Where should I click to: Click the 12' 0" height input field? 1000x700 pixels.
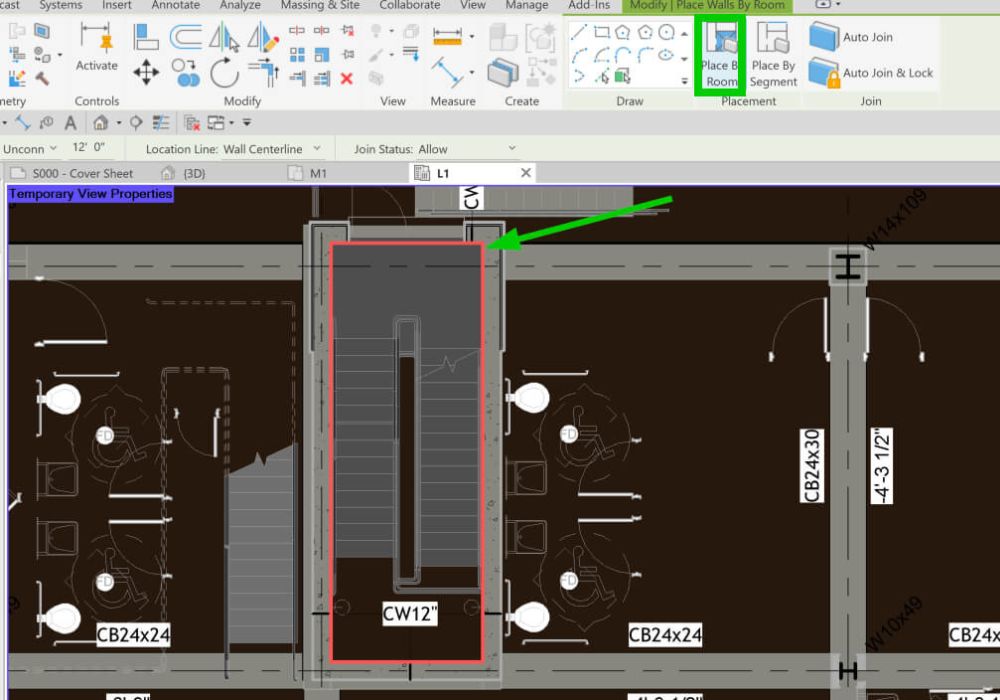click(91, 149)
